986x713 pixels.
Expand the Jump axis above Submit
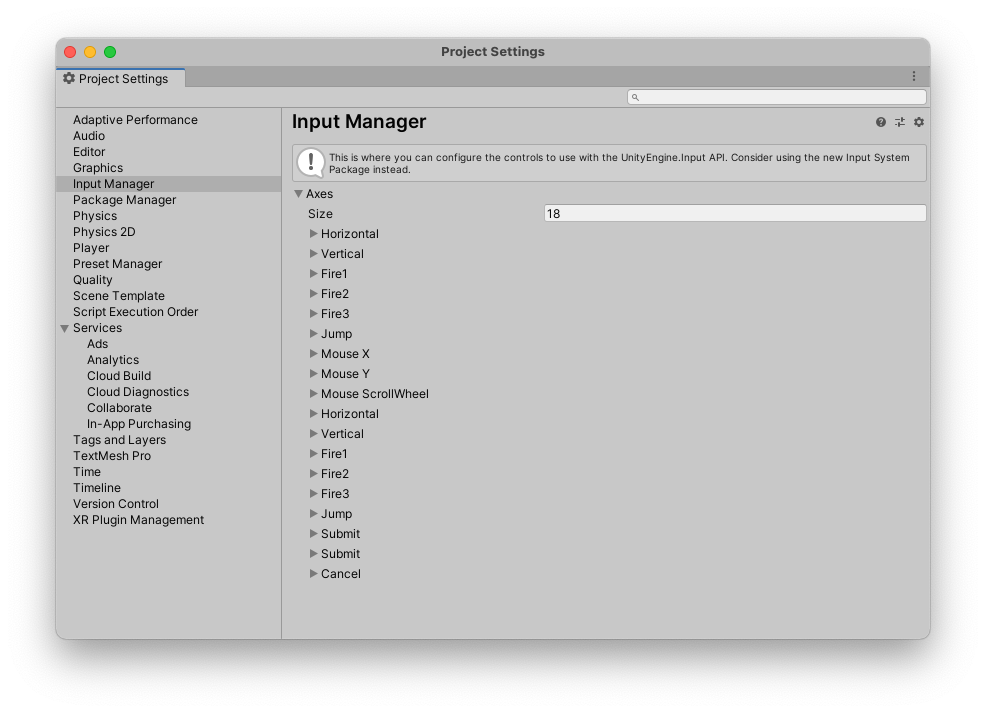pyautogui.click(x=313, y=514)
